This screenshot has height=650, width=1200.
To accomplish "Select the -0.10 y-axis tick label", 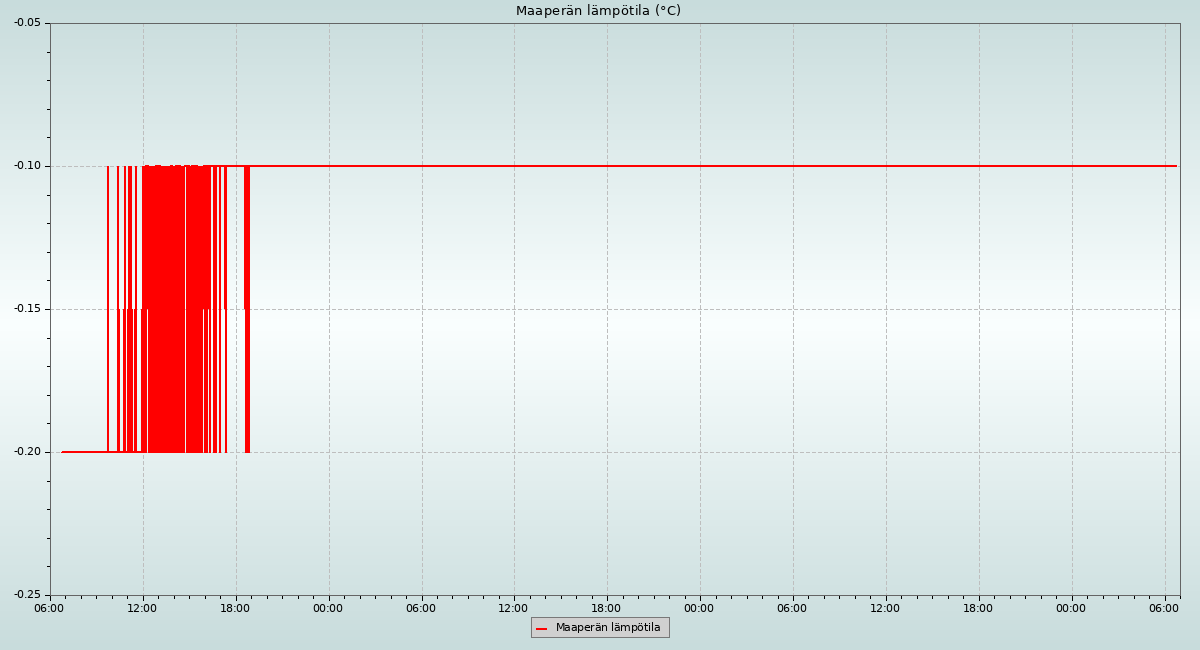I will point(27,166).
